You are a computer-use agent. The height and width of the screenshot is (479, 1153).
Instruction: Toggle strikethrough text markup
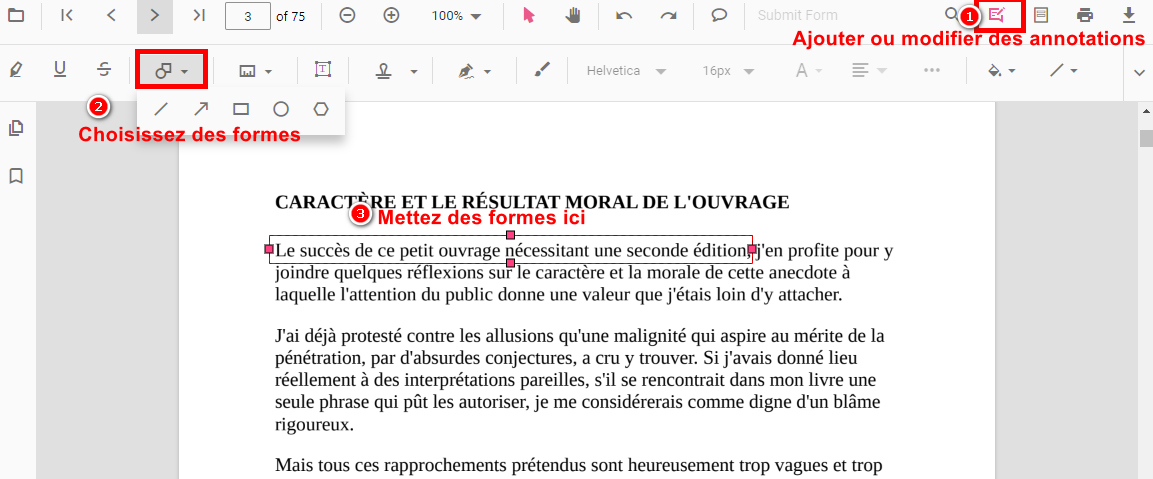click(x=104, y=70)
